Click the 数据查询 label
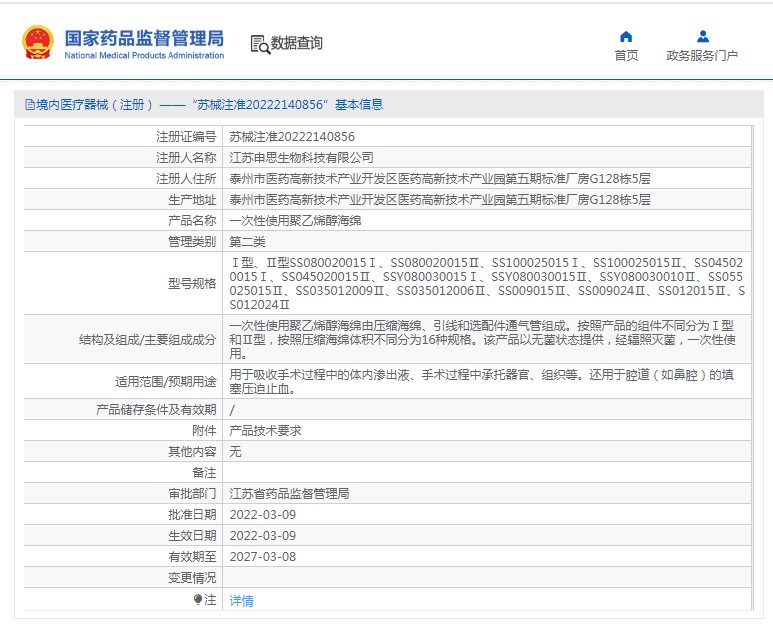The height and width of the screenshot is (627, 773). tap(296, 43)
